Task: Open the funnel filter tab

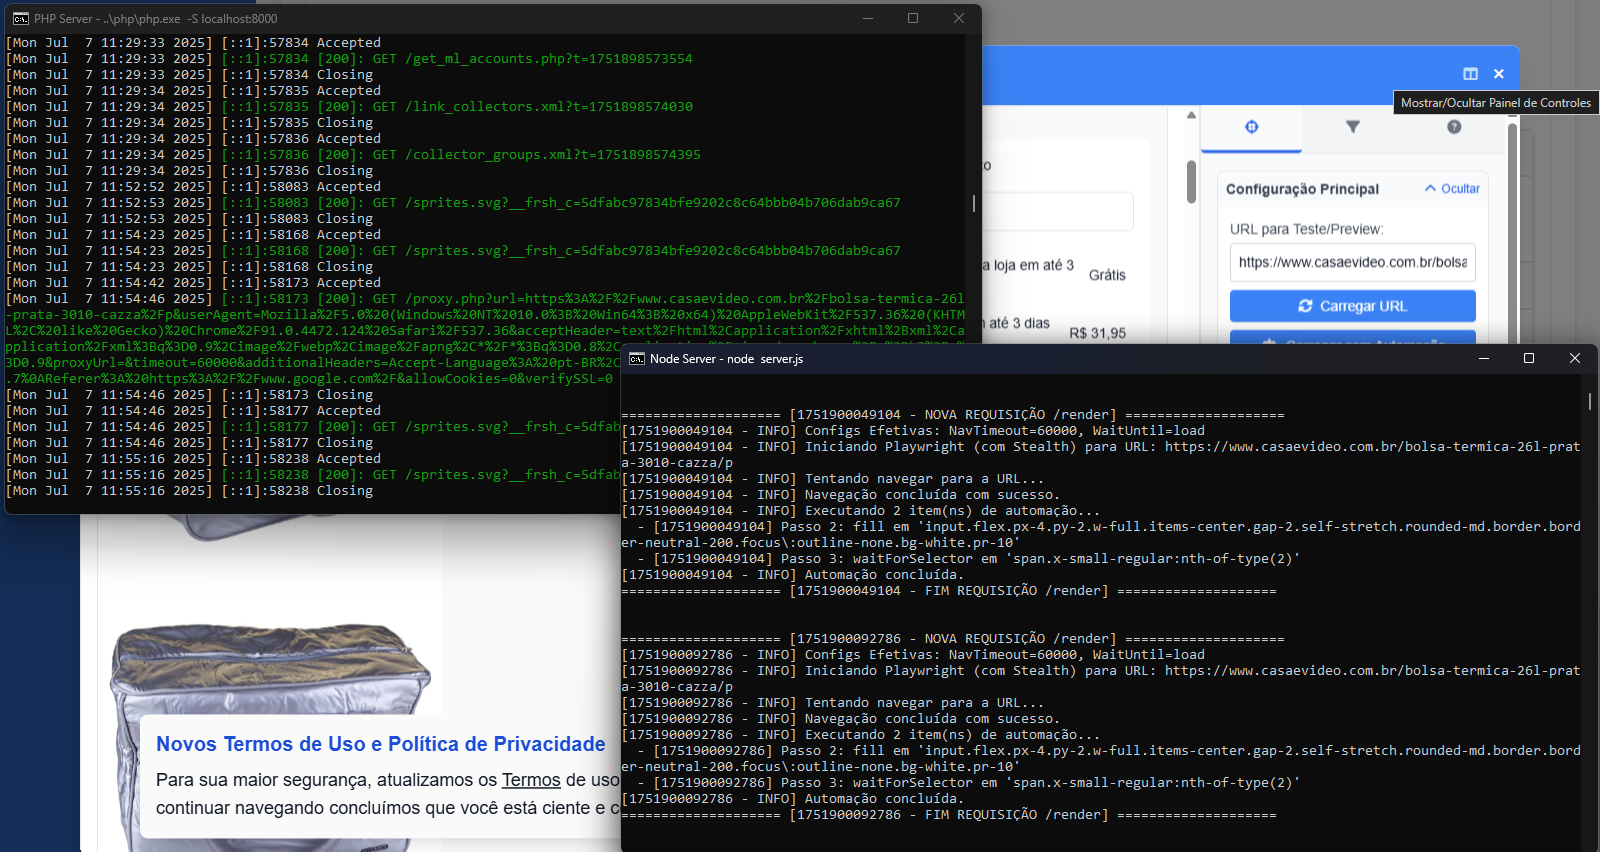Action: [x=1353, y=127]
